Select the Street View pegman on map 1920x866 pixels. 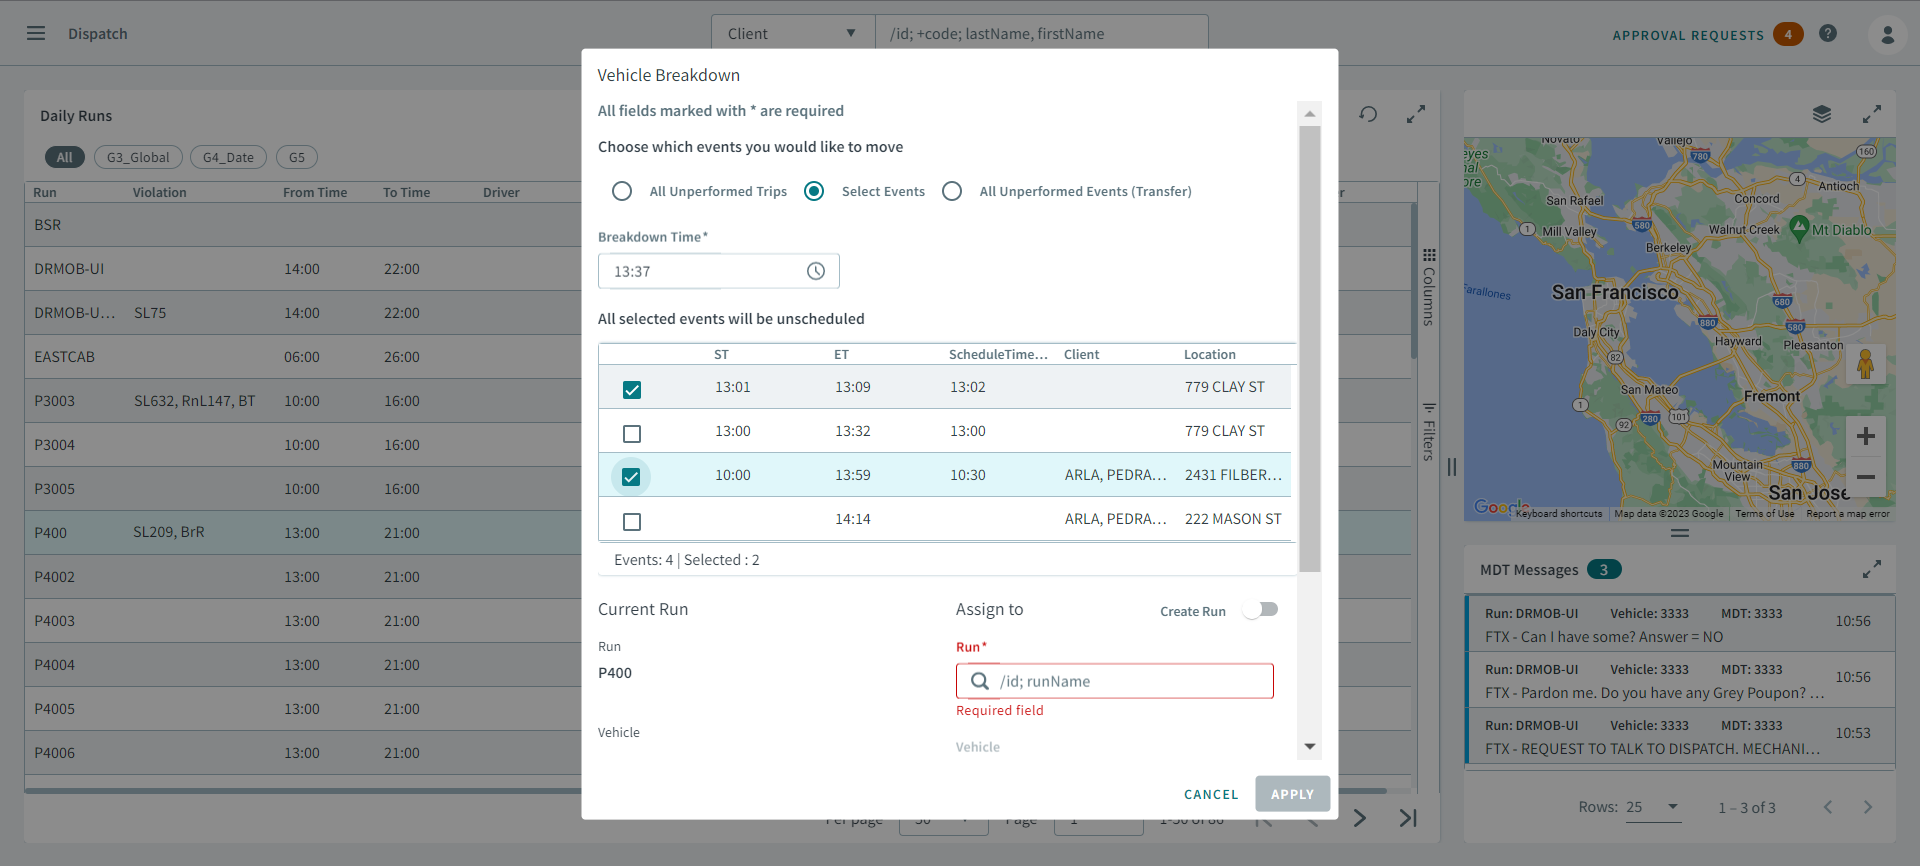pyautogui.click(x=1865, y=365)
